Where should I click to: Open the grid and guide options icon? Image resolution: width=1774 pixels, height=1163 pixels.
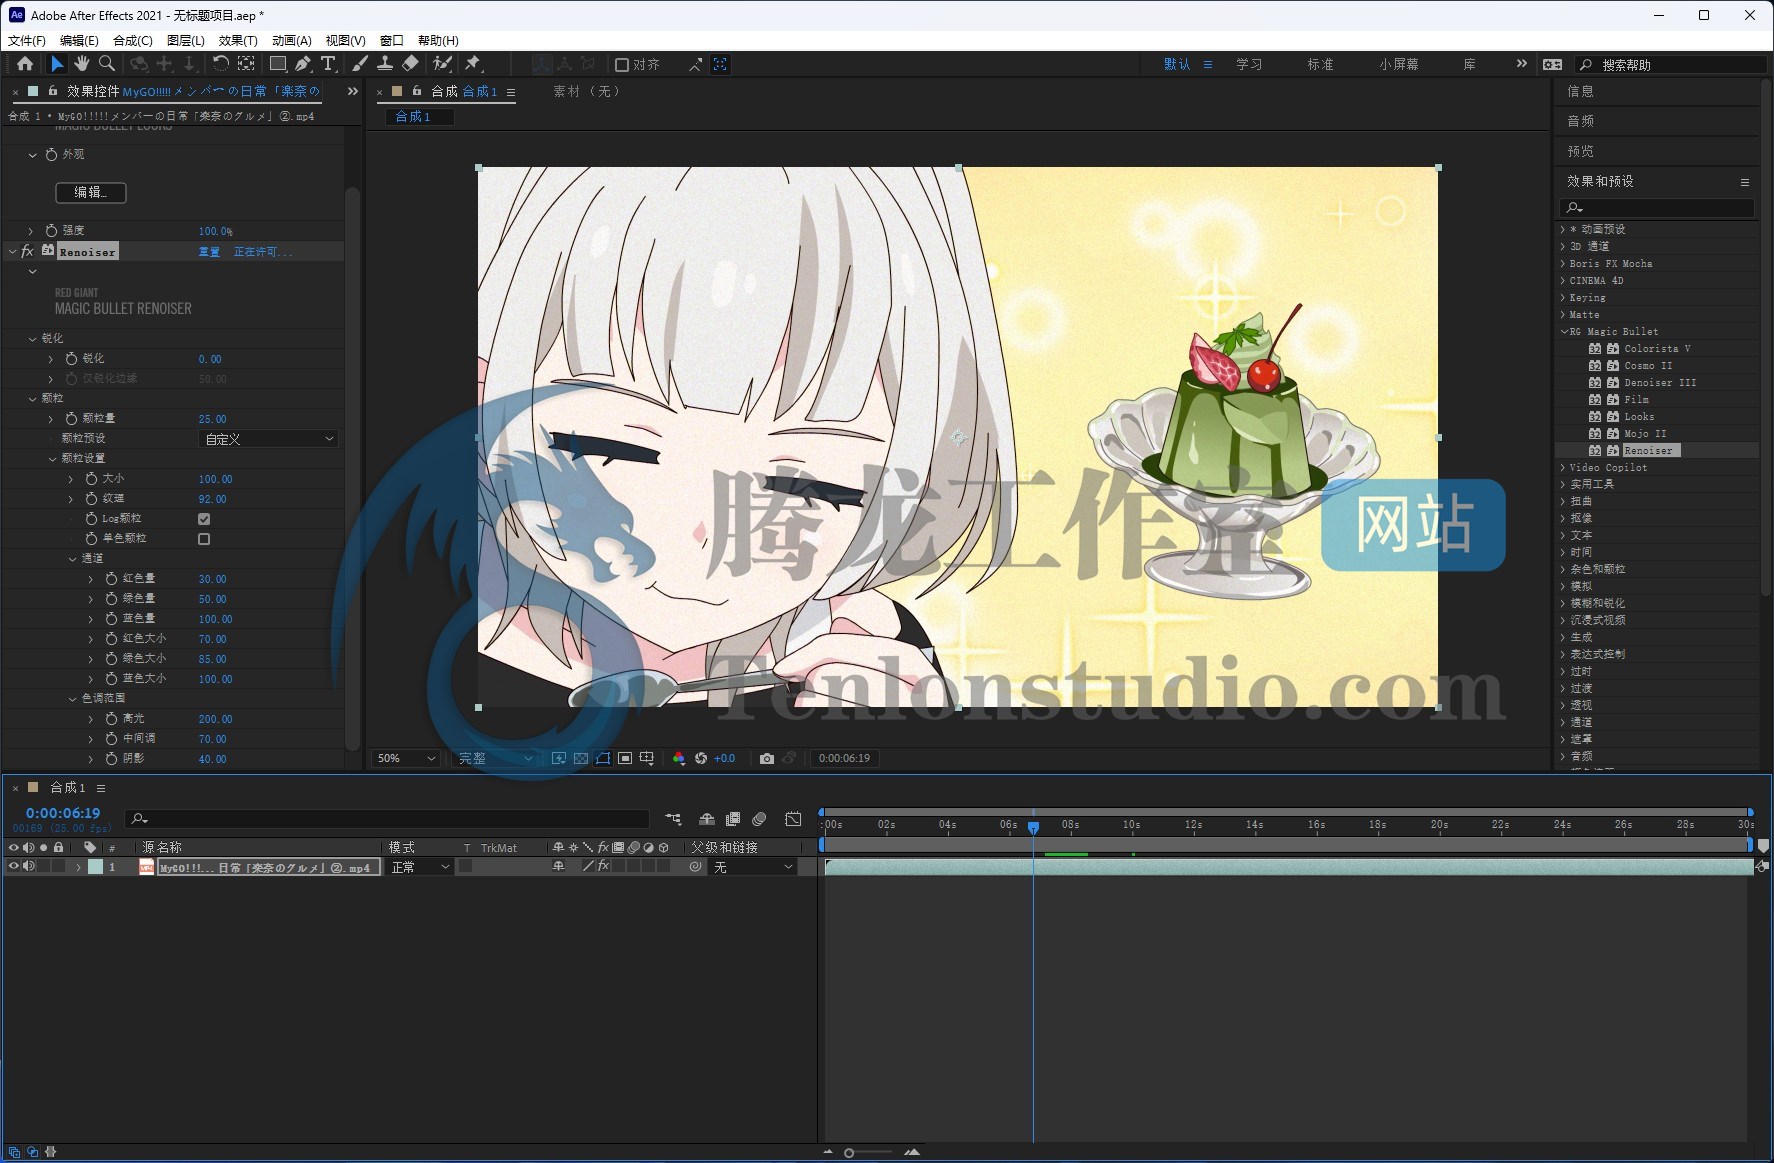pyautogui.click(x=647, y=759)
